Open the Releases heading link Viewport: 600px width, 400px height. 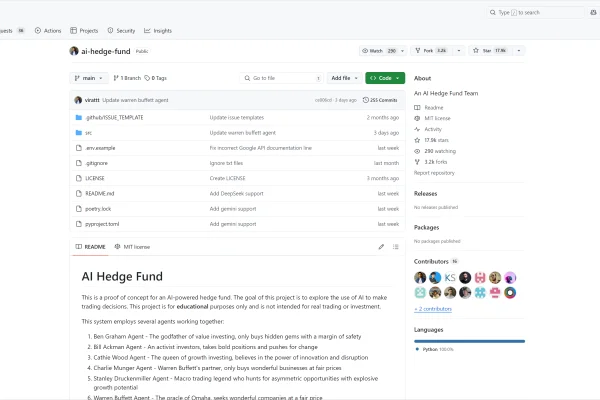tap(425, 194)
